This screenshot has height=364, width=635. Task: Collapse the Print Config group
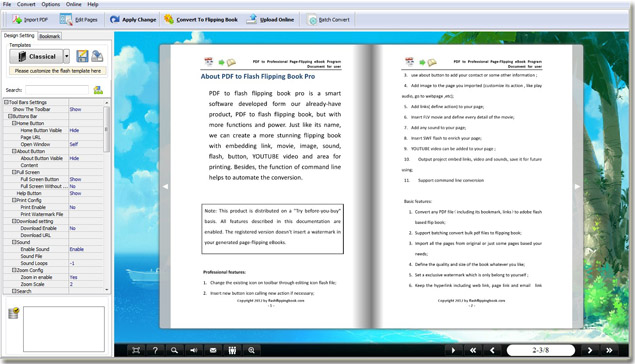coord(14,200)
